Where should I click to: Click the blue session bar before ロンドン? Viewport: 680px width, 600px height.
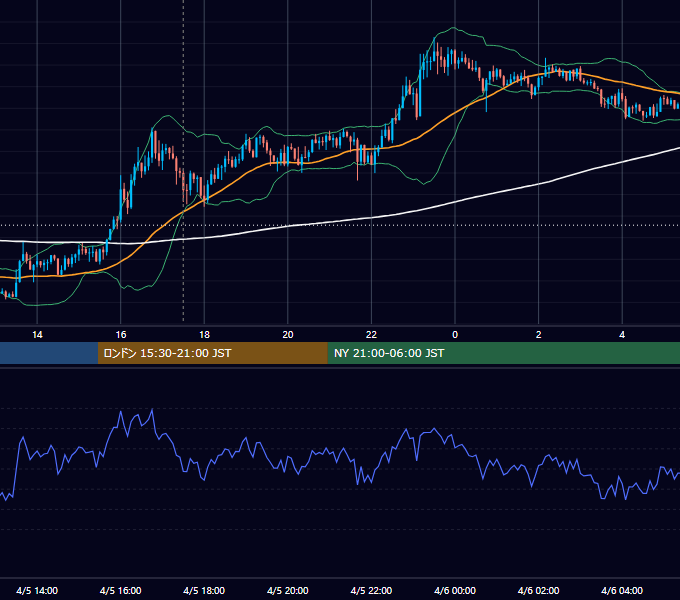[x=49, y=353]
